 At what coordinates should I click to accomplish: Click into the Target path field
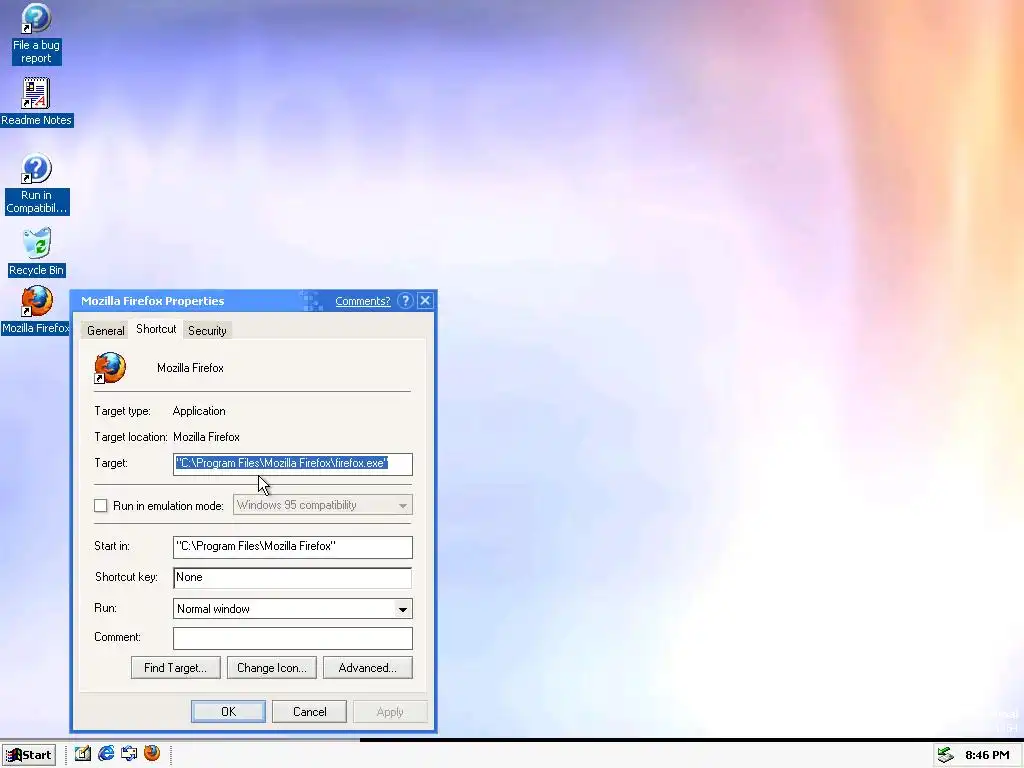[x=293, y=464]
